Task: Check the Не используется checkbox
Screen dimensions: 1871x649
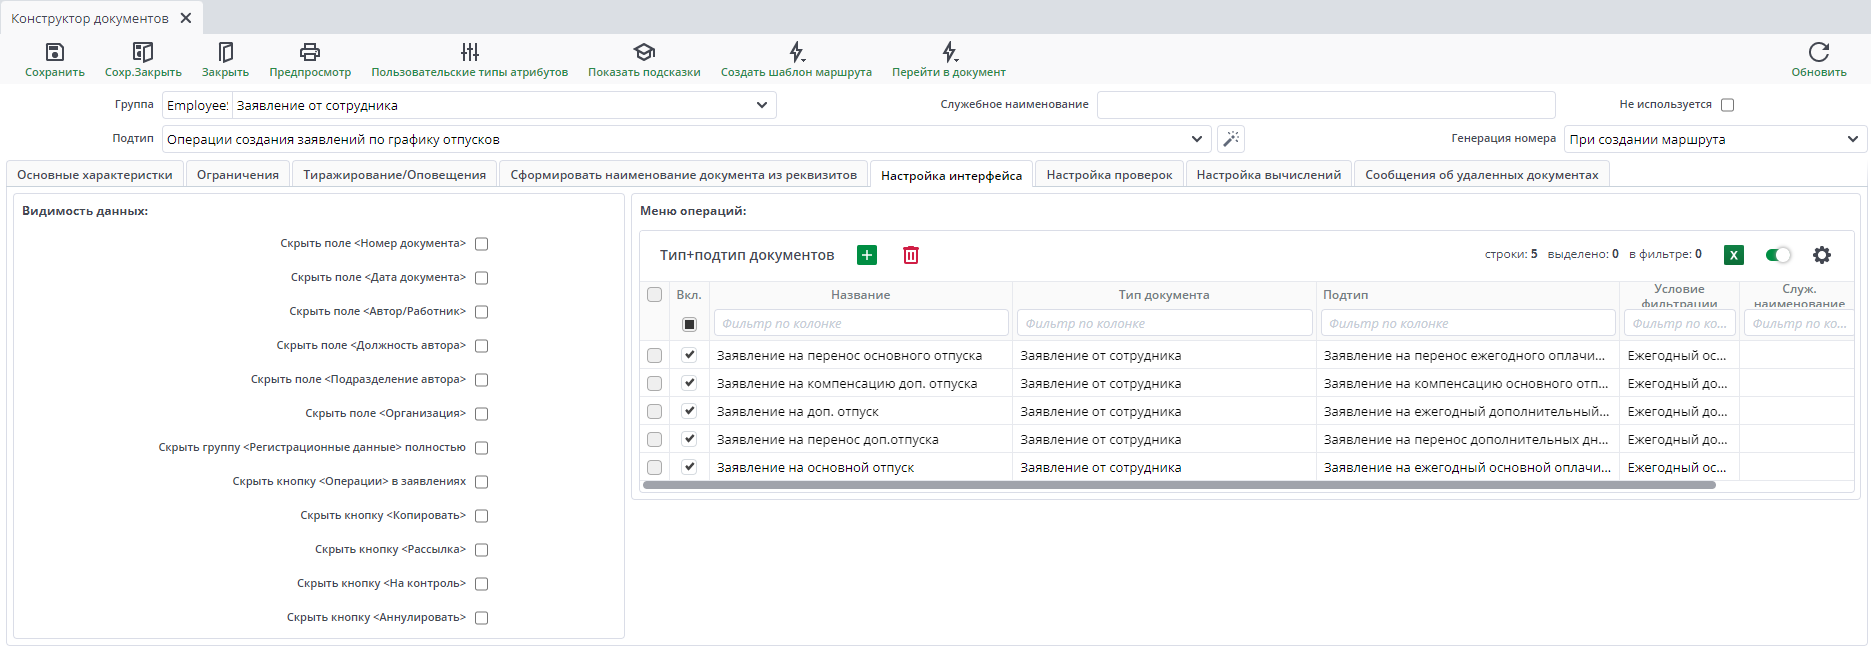Action: (1727, 105)
